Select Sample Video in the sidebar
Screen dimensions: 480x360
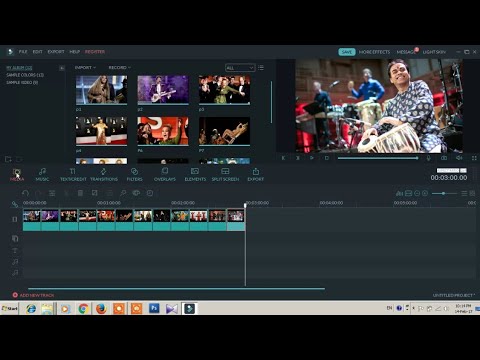click(x=22, y=82)
